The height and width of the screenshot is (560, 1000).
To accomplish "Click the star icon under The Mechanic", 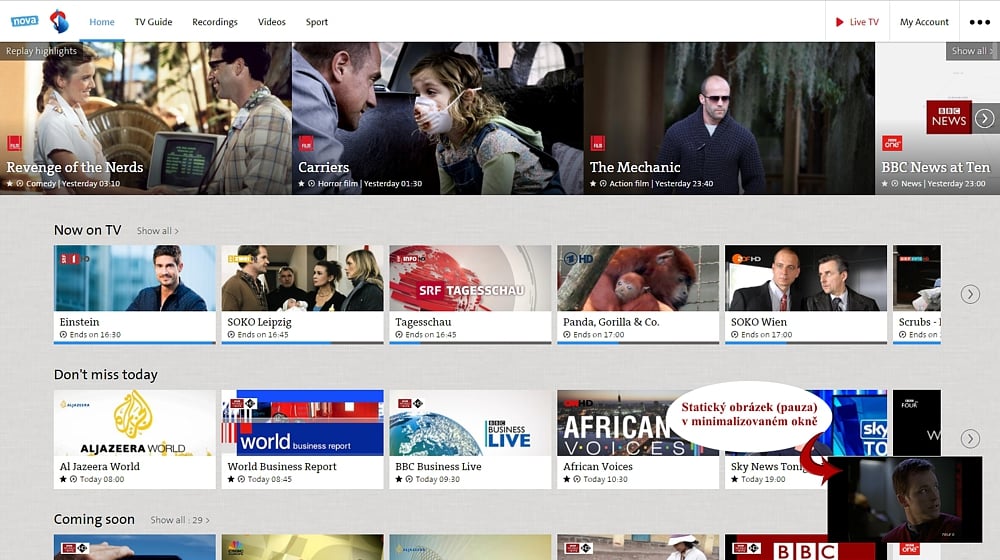I will tap(593, 184).
